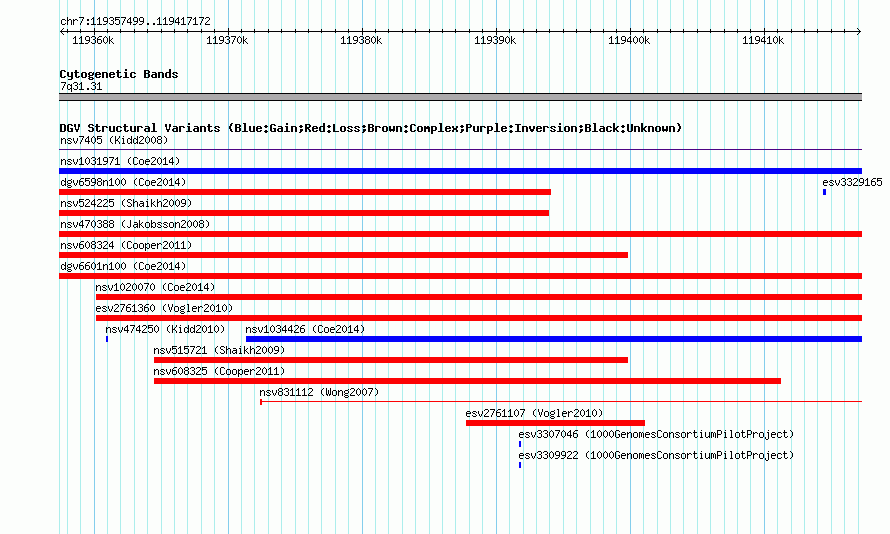Open dgv6598n100 (Coe2014) variant label
Viewport: 890px width, 534px height.
pyautogui.click(x=123, y=182)
